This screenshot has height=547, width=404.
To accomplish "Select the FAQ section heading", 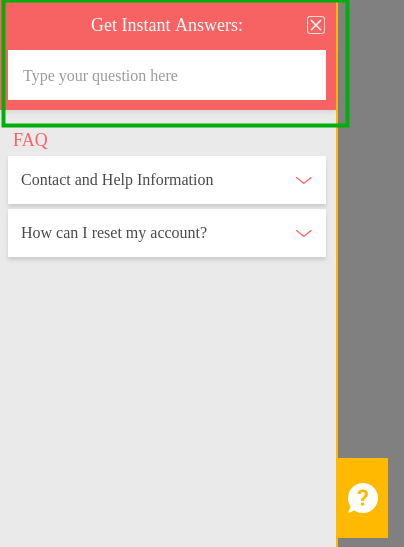I will 30,140.
